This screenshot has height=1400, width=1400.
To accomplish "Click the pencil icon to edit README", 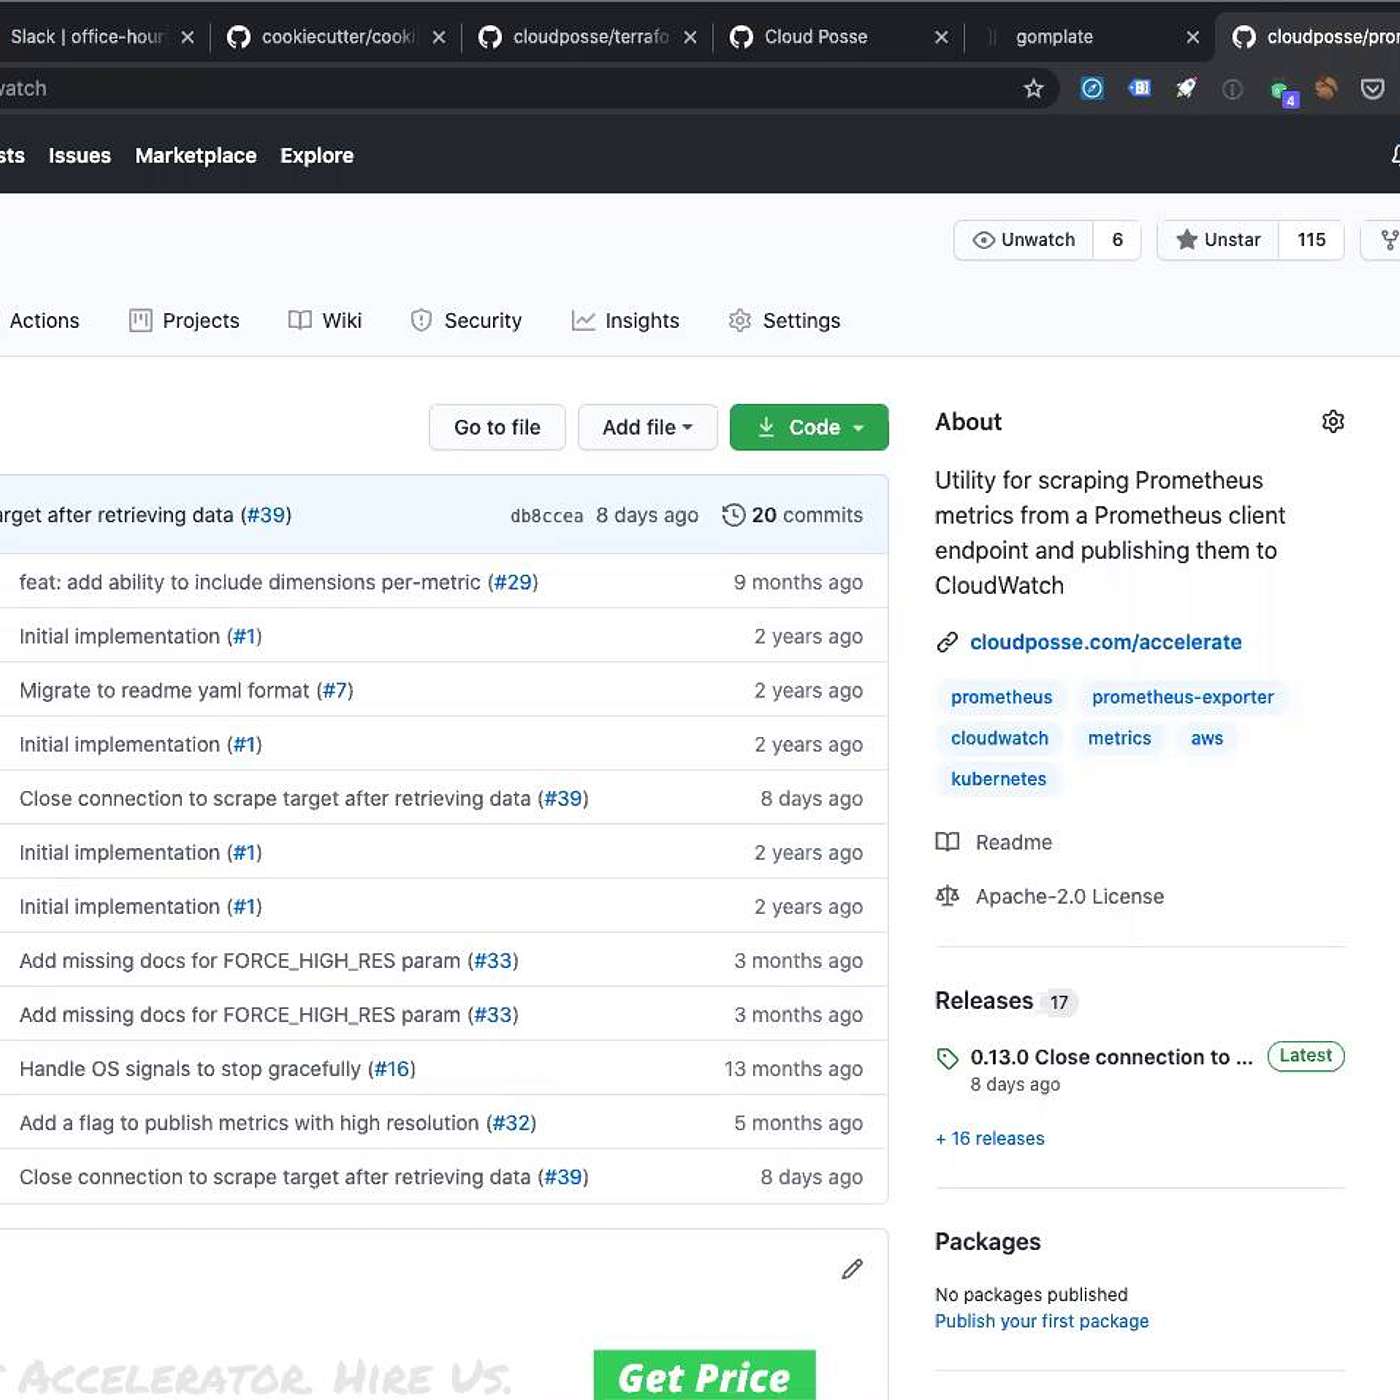I will (x=852, y=1269).
